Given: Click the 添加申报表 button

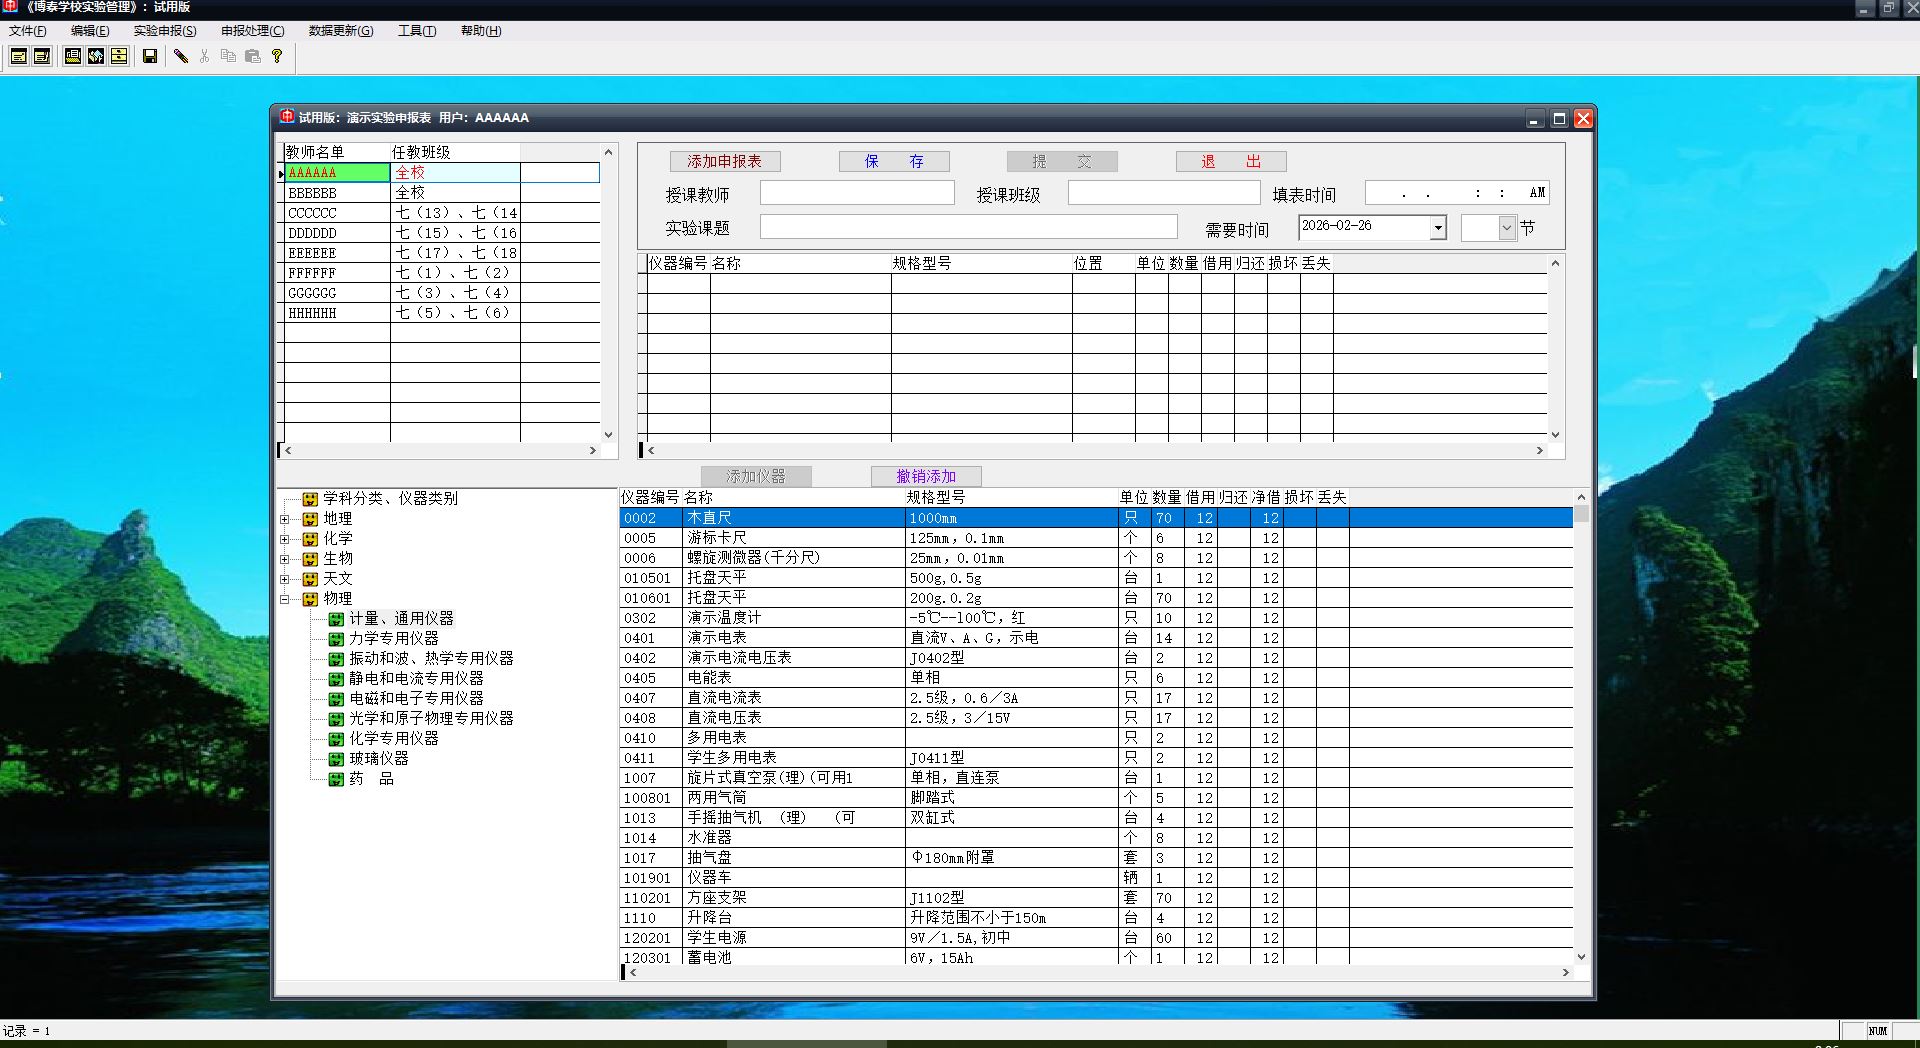Looking at the screenshot, I should [724, 161].
